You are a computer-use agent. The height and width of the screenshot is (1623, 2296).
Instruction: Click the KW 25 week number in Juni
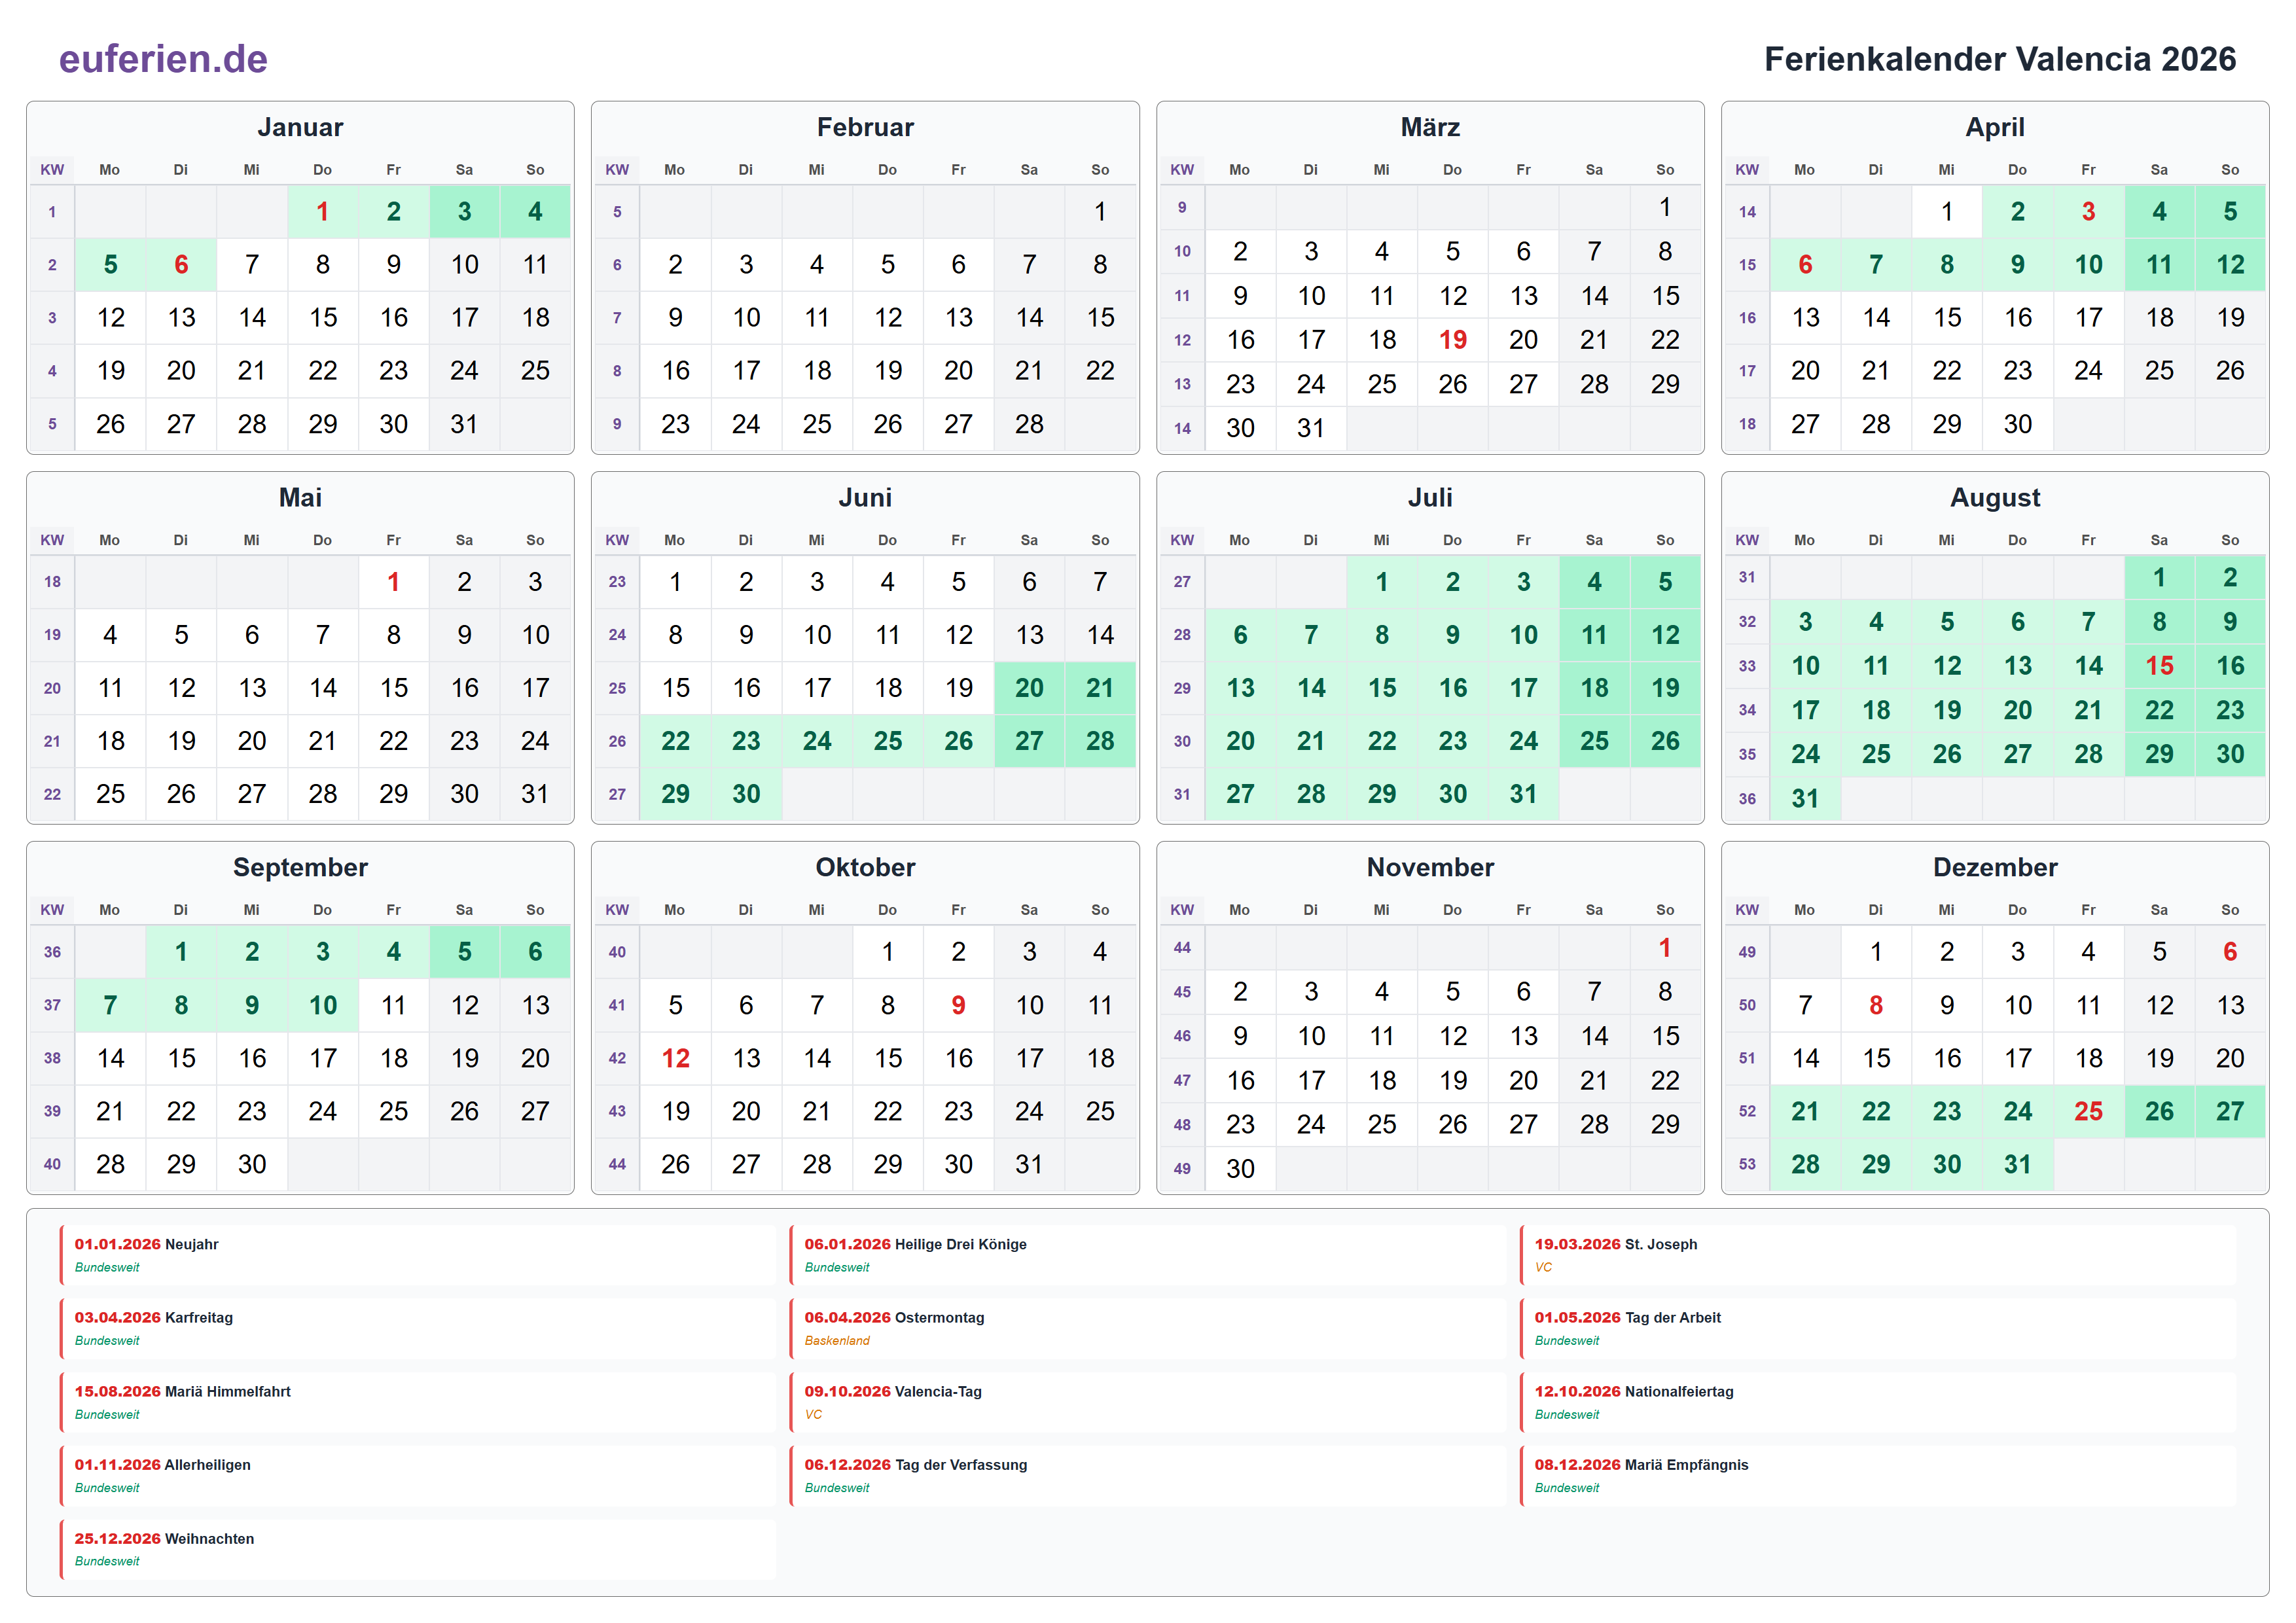point(617,688)
